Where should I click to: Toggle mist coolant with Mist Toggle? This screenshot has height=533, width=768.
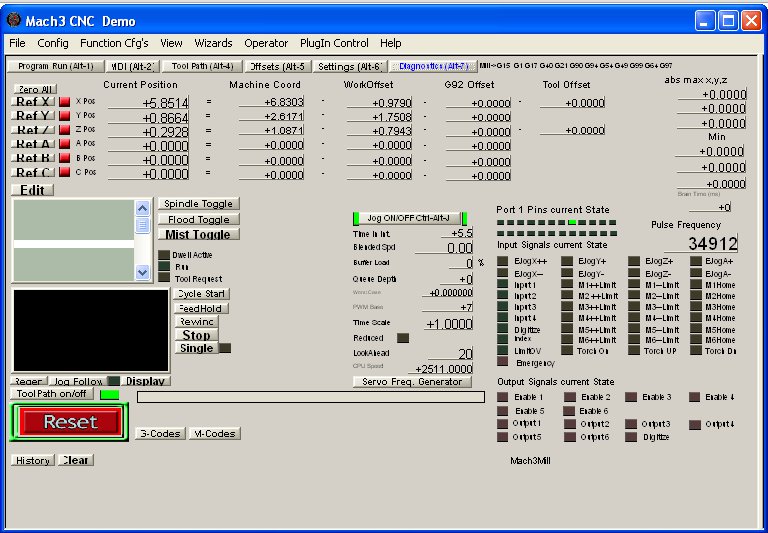point(199,234)
